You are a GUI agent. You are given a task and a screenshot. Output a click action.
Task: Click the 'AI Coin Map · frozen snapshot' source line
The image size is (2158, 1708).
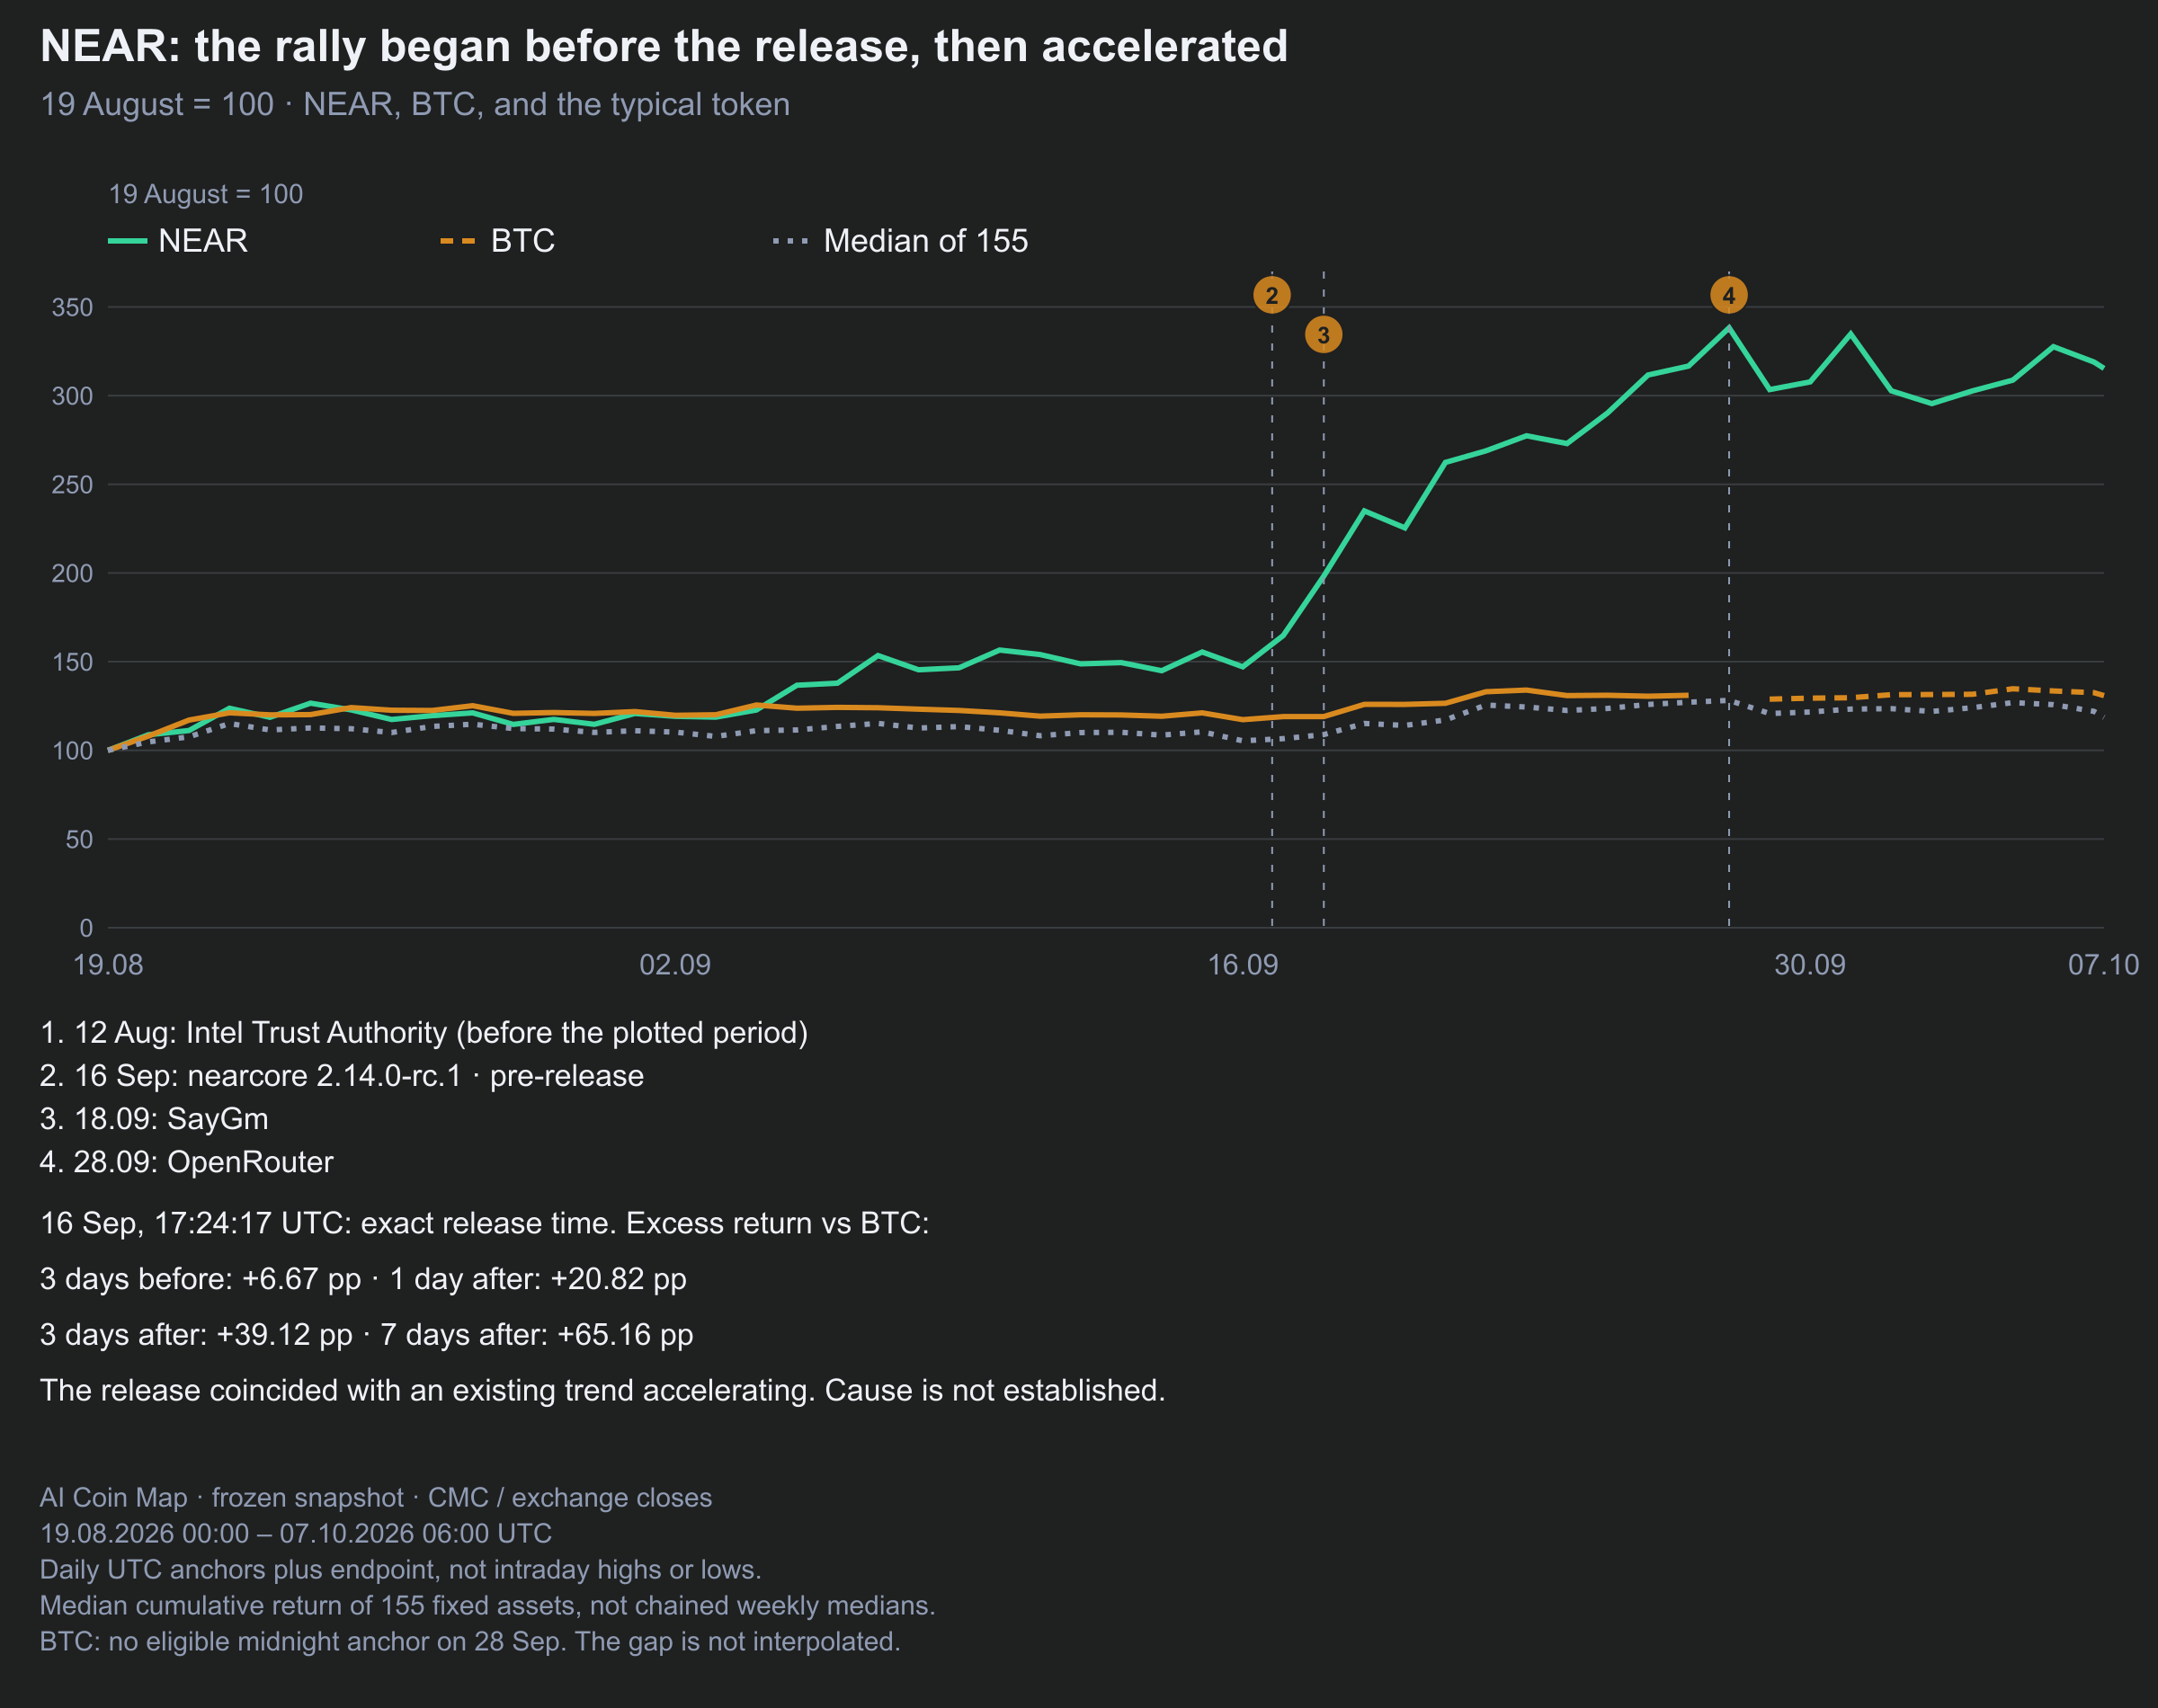tap(376, 1497)
